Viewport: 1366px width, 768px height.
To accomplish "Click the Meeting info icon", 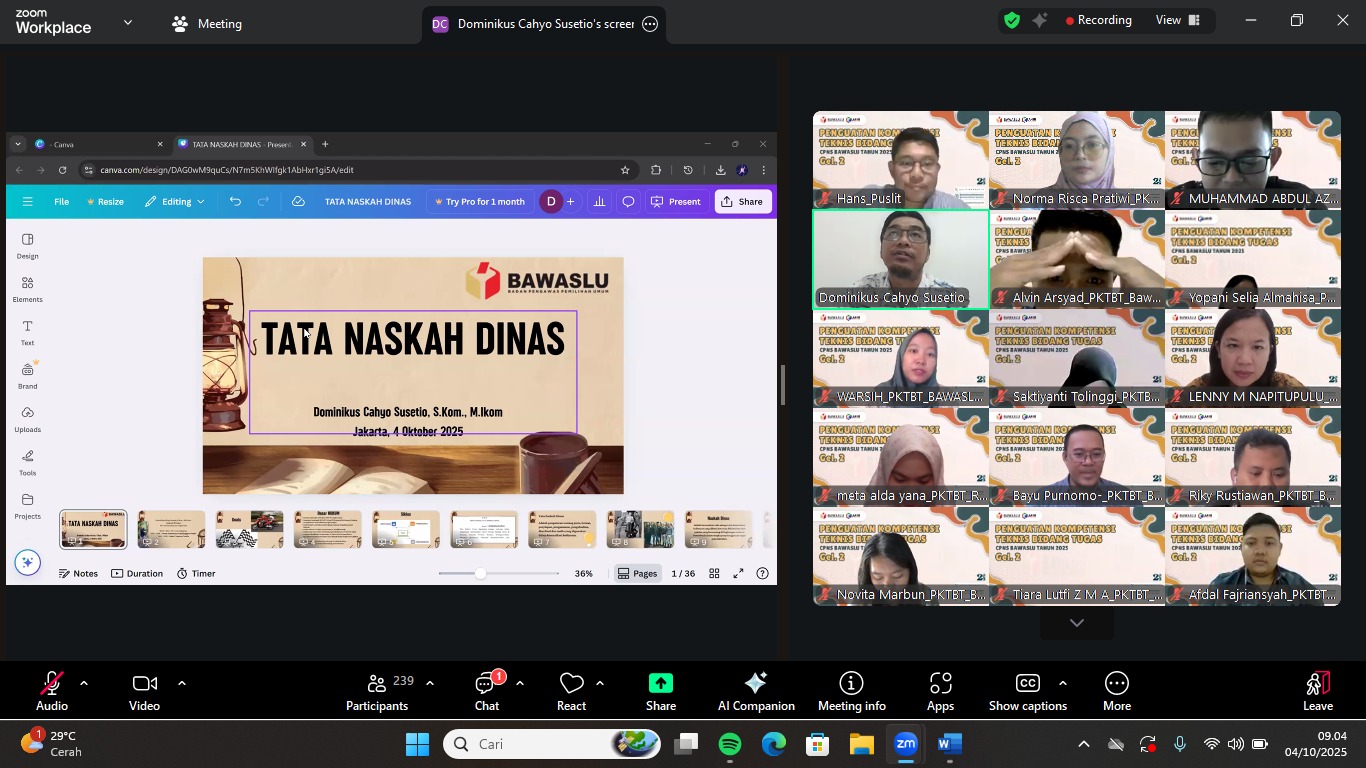I will click(x=851, y=691).
